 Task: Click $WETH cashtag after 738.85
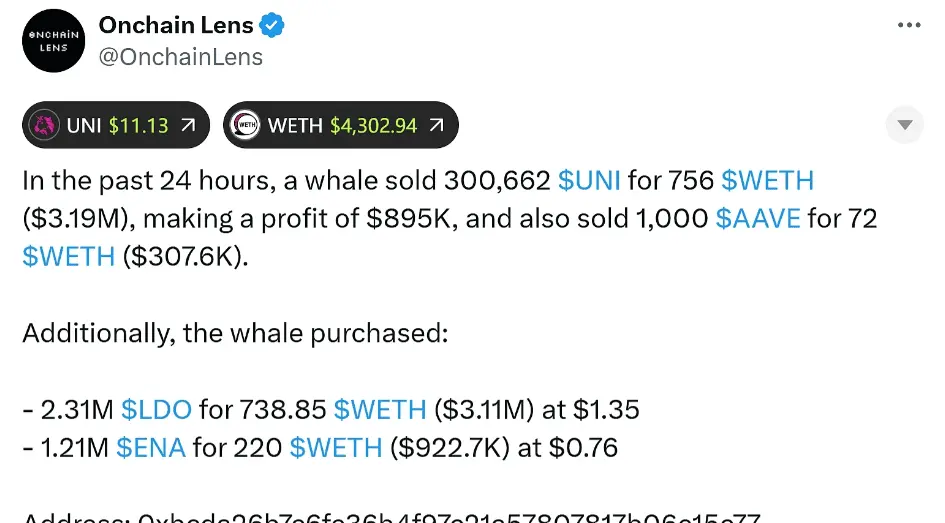(380, 410)
